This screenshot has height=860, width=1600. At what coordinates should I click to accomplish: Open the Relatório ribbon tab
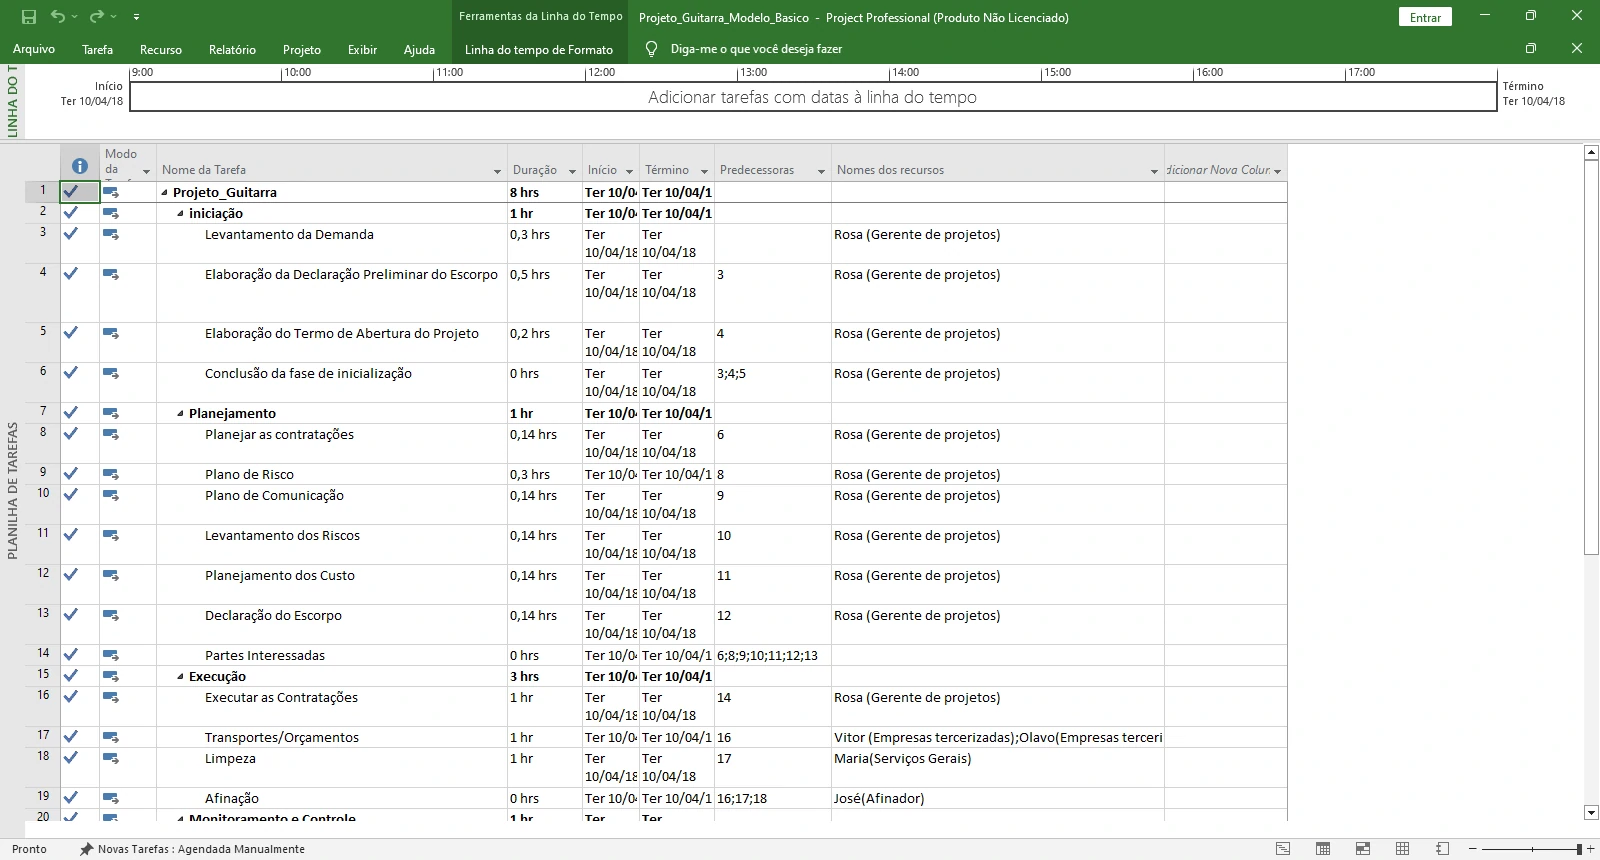[232, 49]
